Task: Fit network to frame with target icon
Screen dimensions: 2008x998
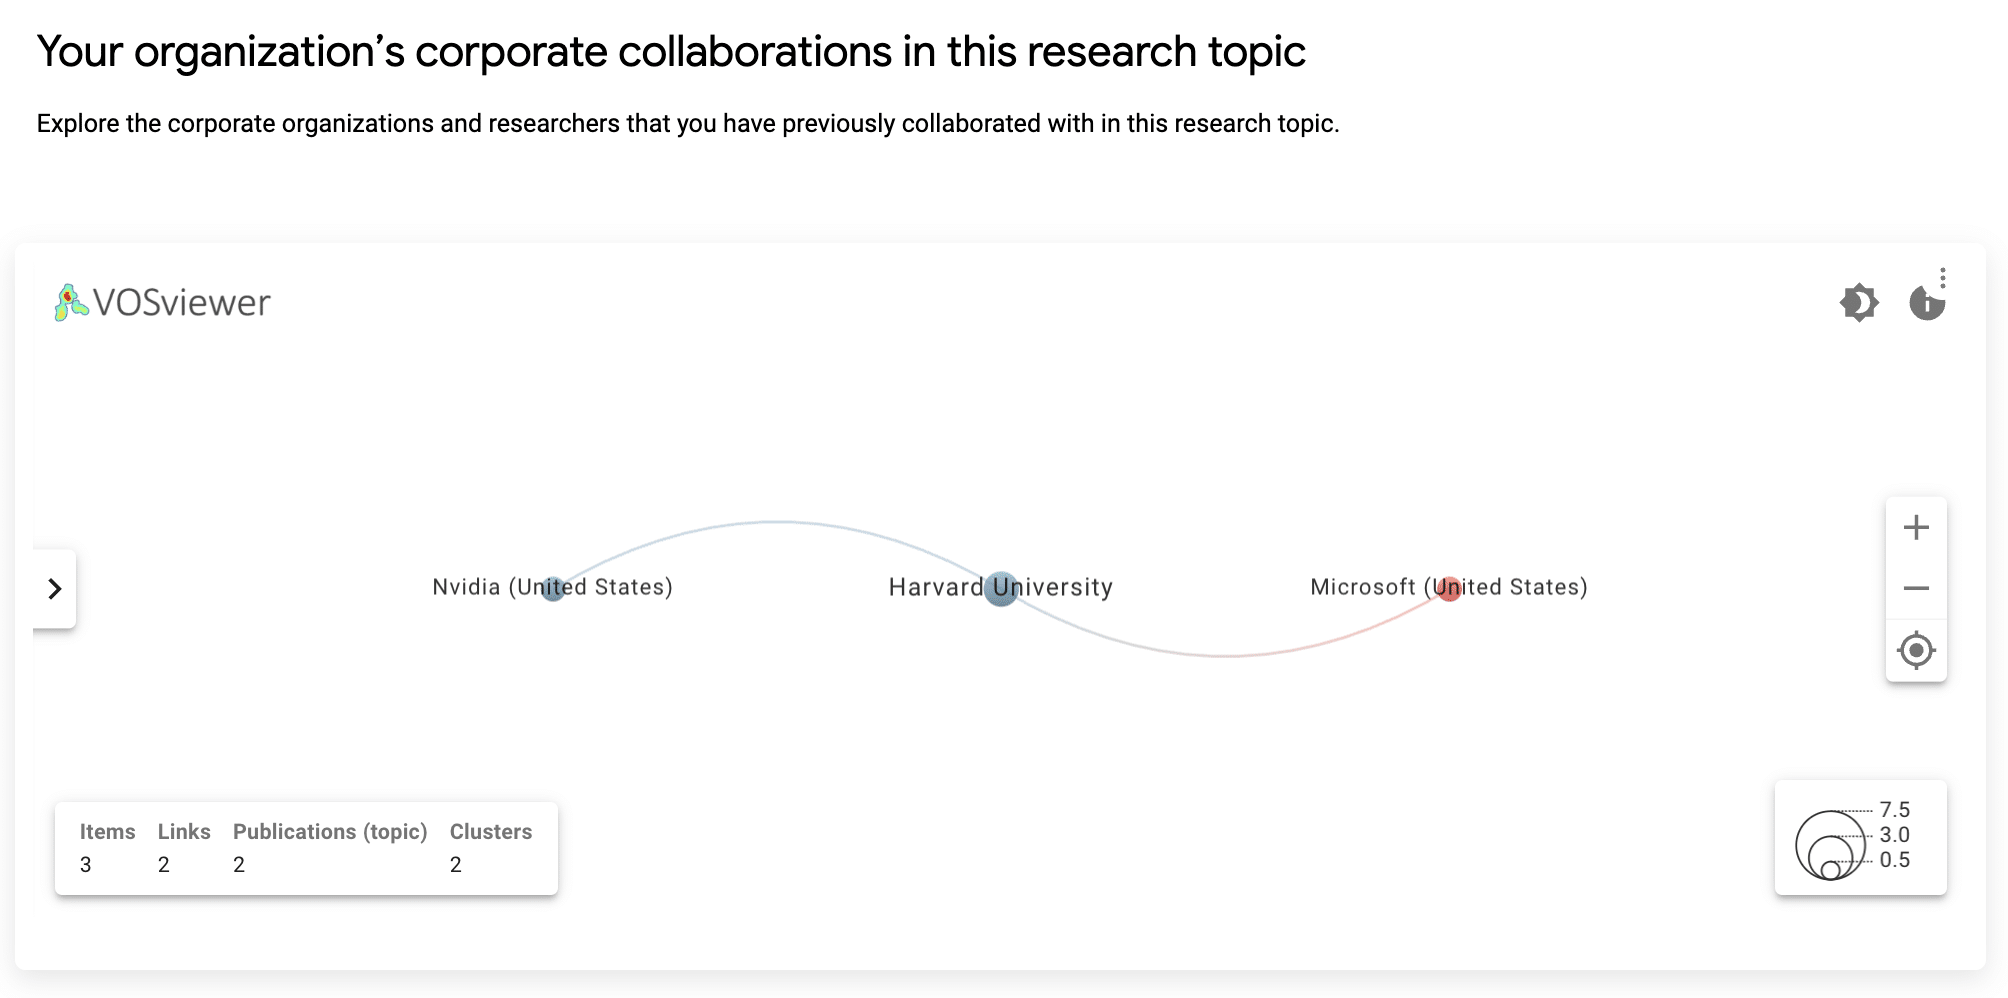Action: coord(1916,651)
